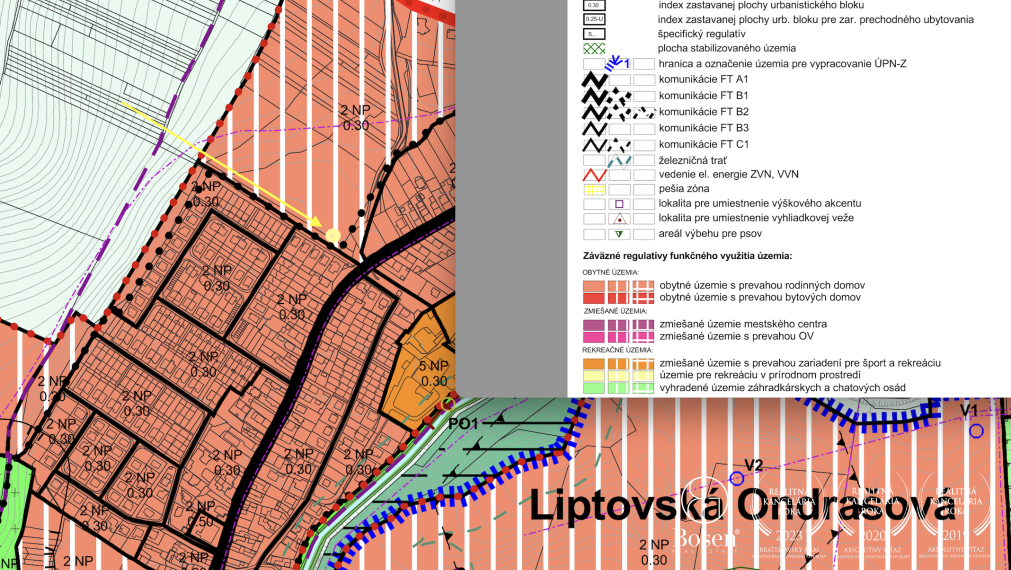This screenshot has width=1011, height=570.
Task: Click the 'Liptovská Ondrašová' map title
Action: [741, 506]
